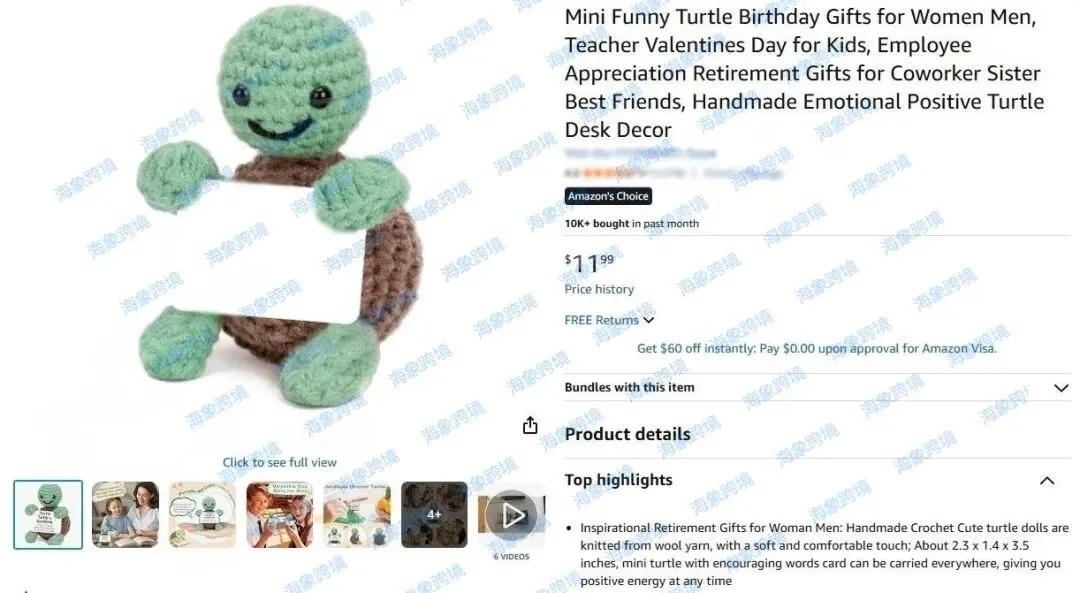Screen dimensions: 1080x593
Task: Open the handmade crochet turtle thumbnail
Action: tap(357, 514)
